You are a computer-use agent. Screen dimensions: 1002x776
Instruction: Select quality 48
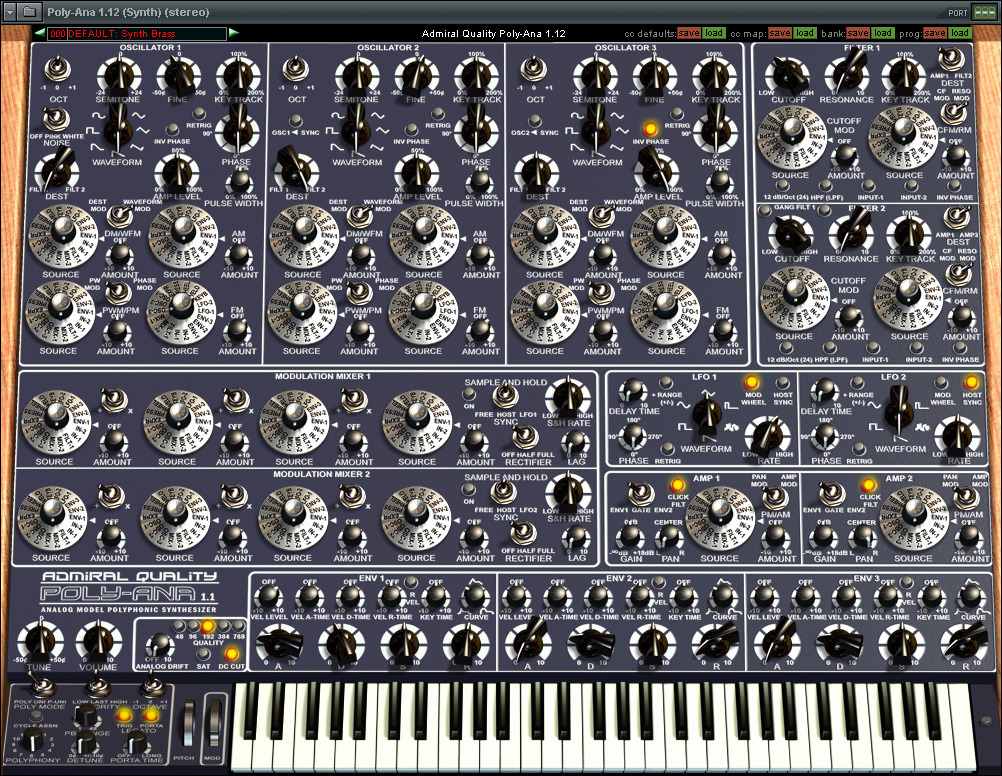(179, 625)
